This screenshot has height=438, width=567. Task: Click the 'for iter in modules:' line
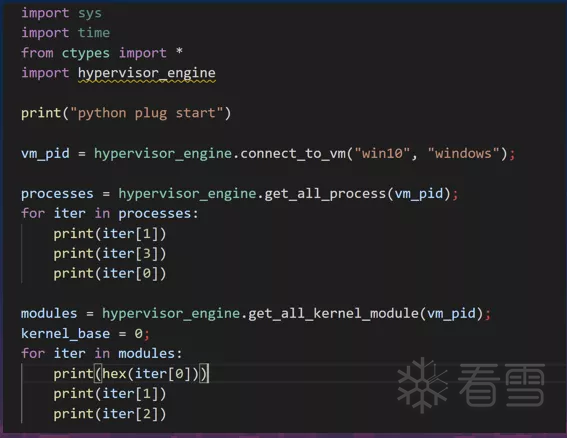coord(102,353)
